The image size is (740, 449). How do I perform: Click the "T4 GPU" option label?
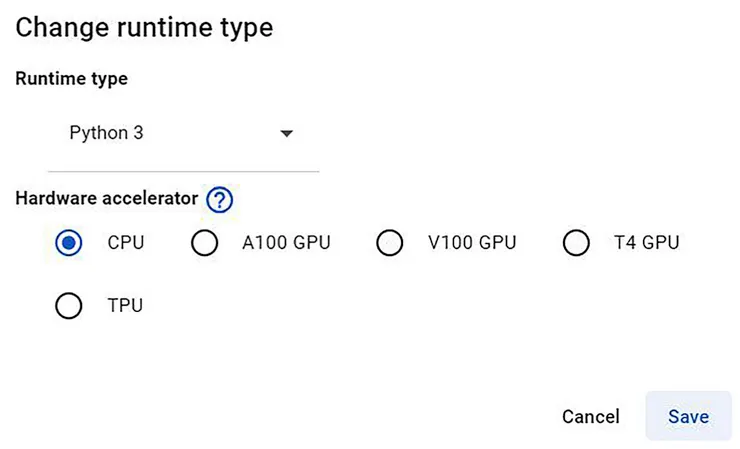click(x=647, y=243)
